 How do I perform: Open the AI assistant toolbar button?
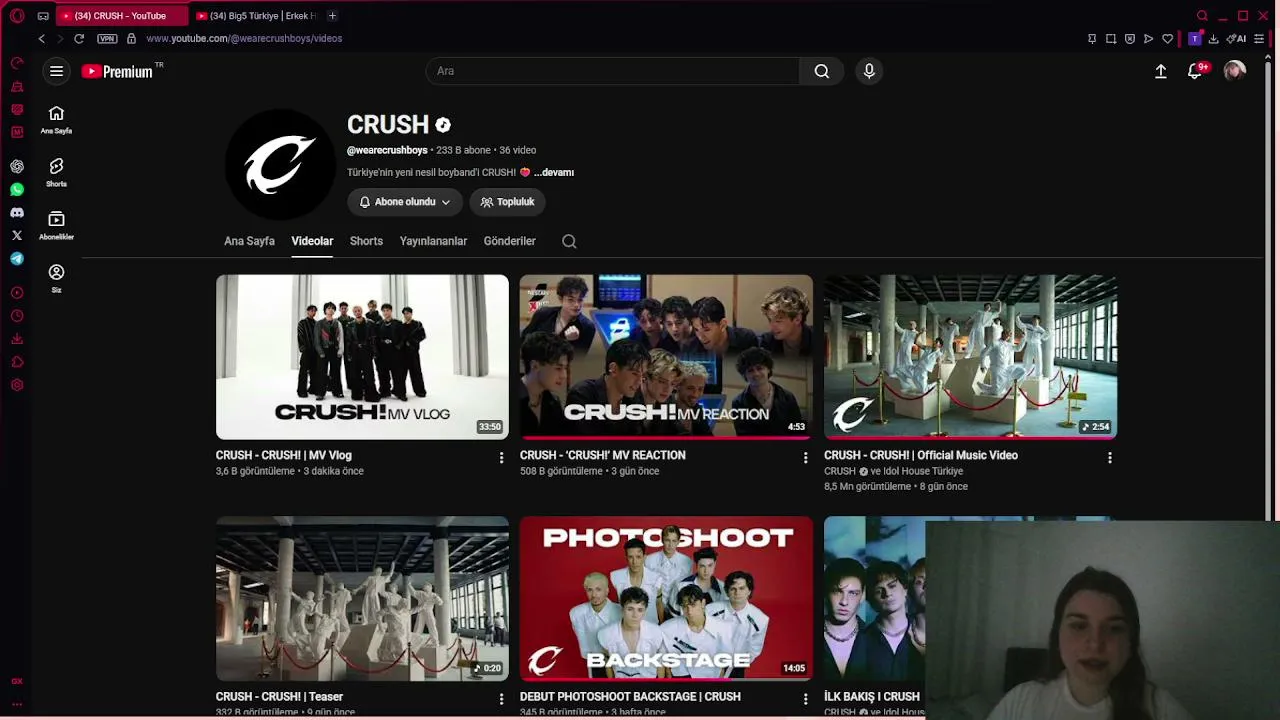click(x=1237, y=39)
